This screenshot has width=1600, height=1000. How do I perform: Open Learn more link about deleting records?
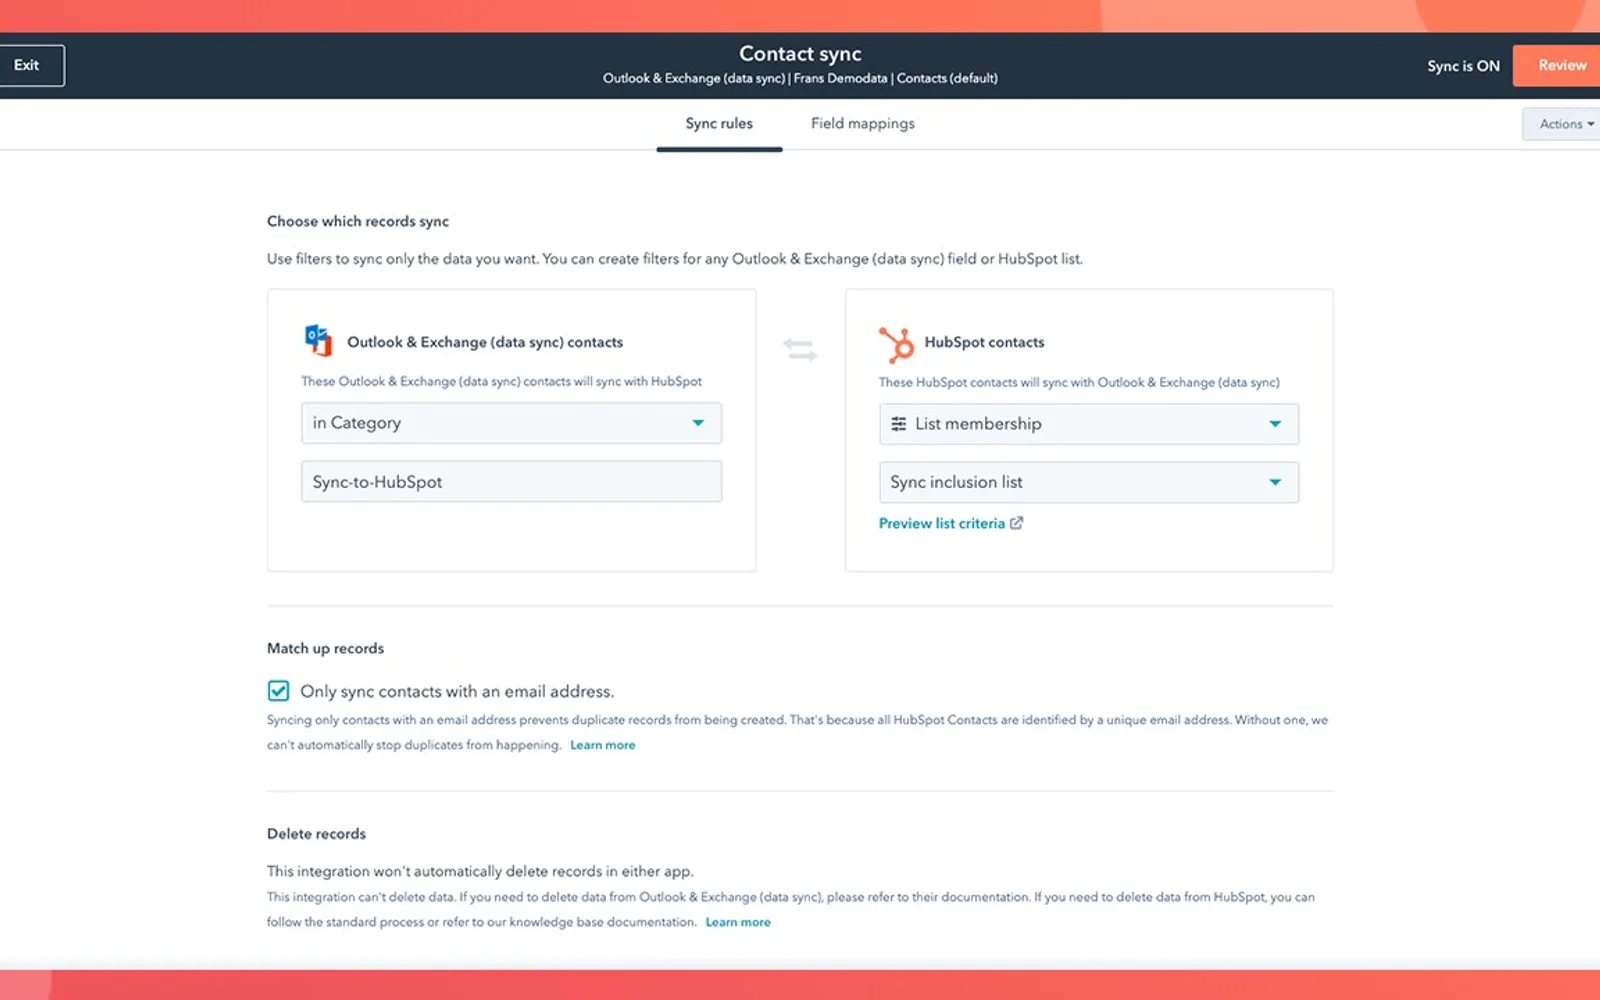tap(738, 922)
